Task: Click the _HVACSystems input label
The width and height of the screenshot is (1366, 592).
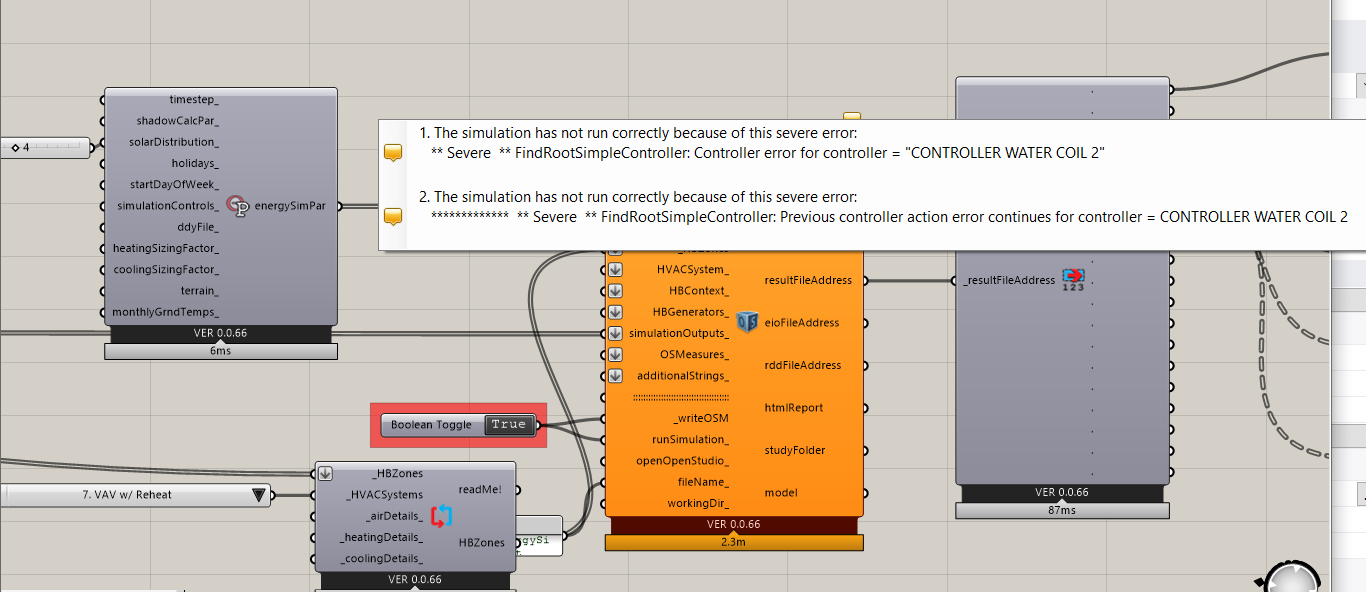Action: (384, 495)
